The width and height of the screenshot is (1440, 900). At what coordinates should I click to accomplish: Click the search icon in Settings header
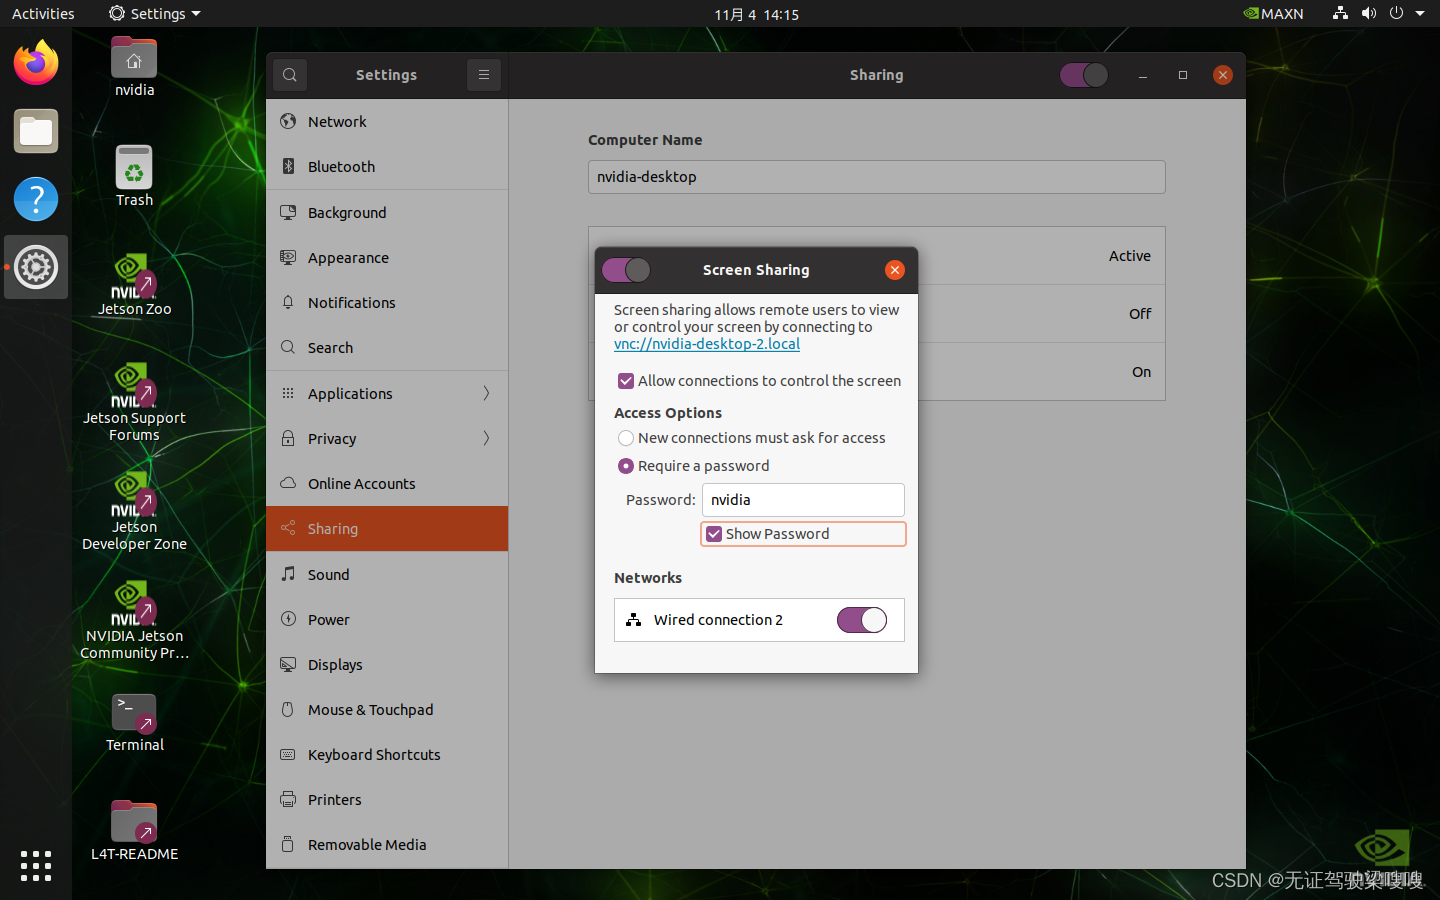click(x=289, y=74)
